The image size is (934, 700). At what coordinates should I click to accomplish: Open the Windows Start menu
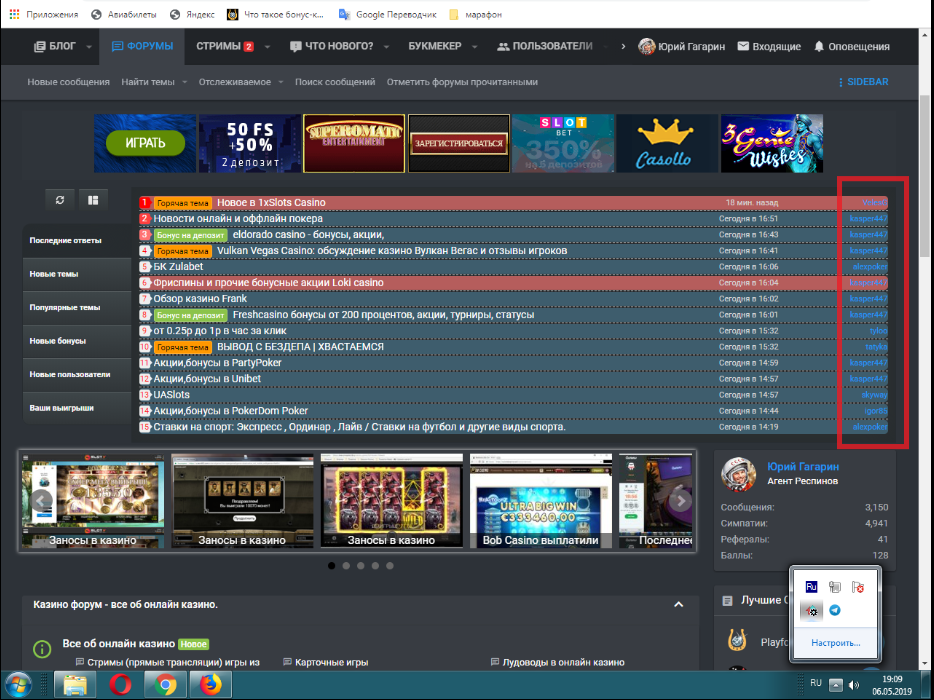coord(18,685)
